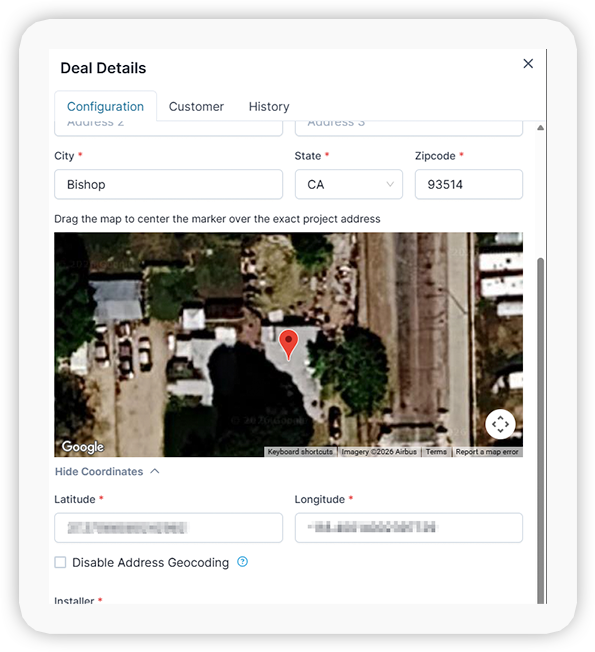Open the History tab
Viewport: 595px width, 652px height.
(269, 106)
